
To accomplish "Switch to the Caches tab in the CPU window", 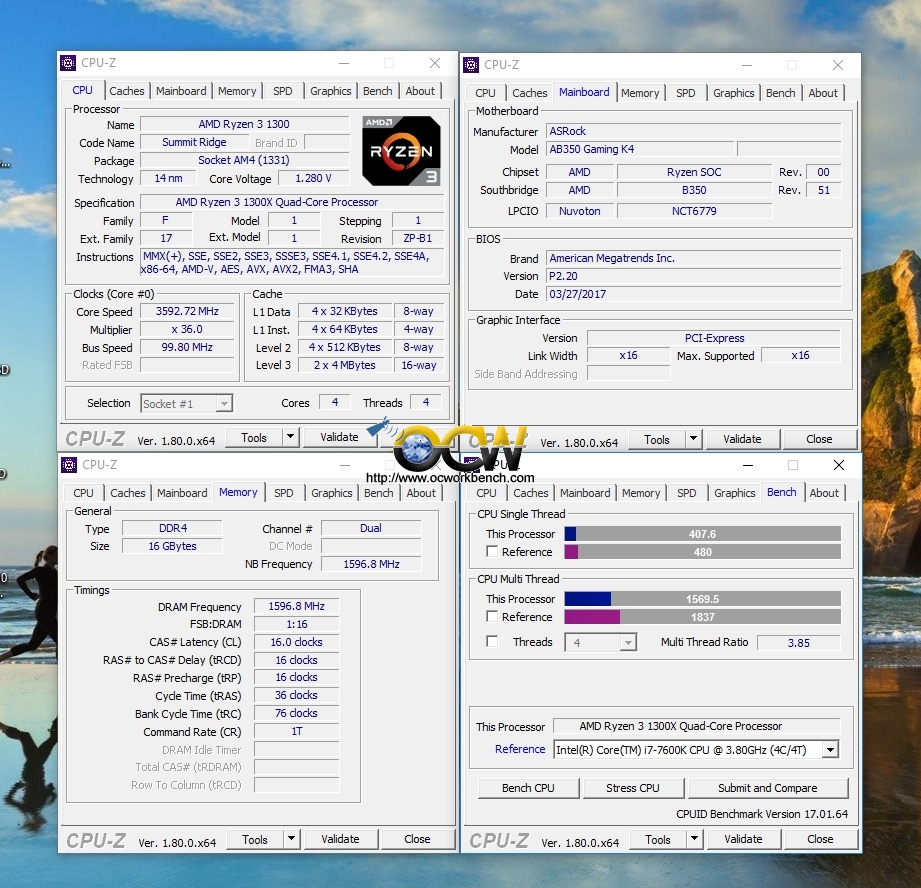I will pos(126,91).
